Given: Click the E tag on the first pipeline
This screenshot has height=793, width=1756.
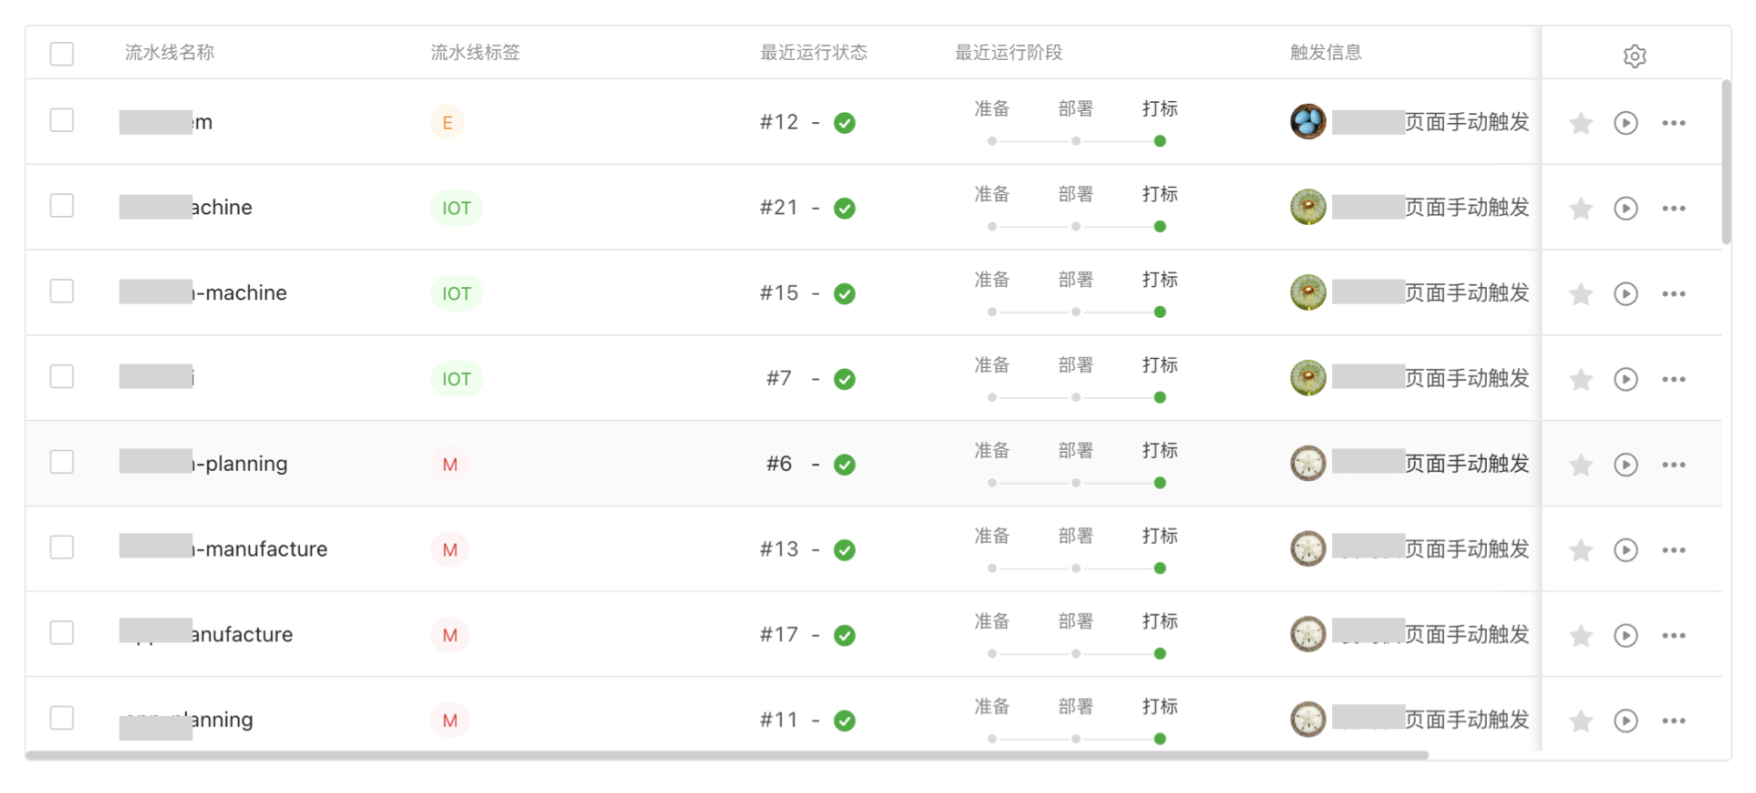Looking at the screenshot, I should [447, 123].
